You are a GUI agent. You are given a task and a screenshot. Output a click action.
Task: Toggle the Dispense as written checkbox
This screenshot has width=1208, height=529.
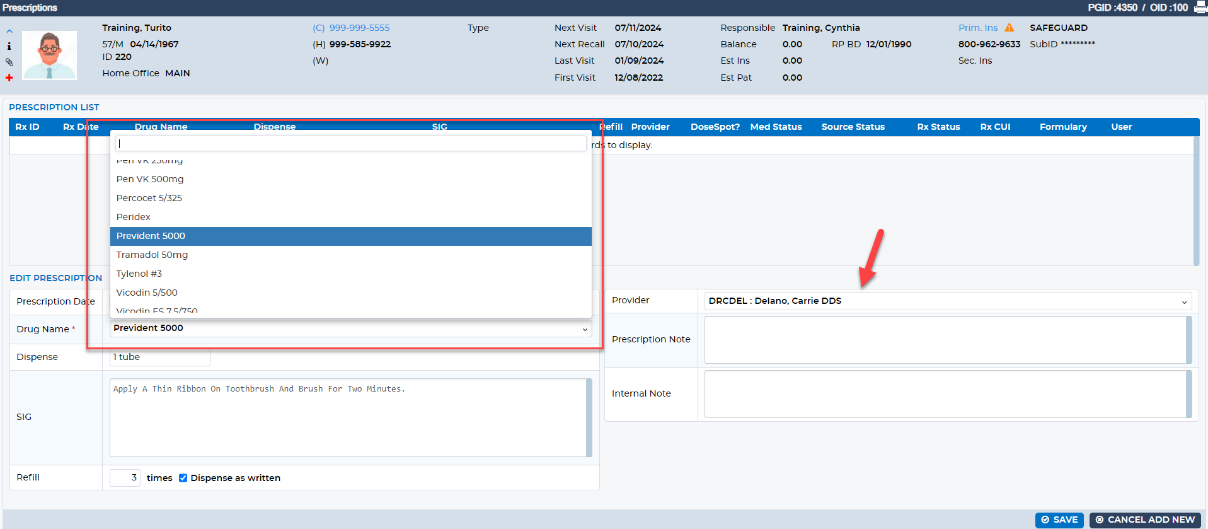tap(183, 478)
